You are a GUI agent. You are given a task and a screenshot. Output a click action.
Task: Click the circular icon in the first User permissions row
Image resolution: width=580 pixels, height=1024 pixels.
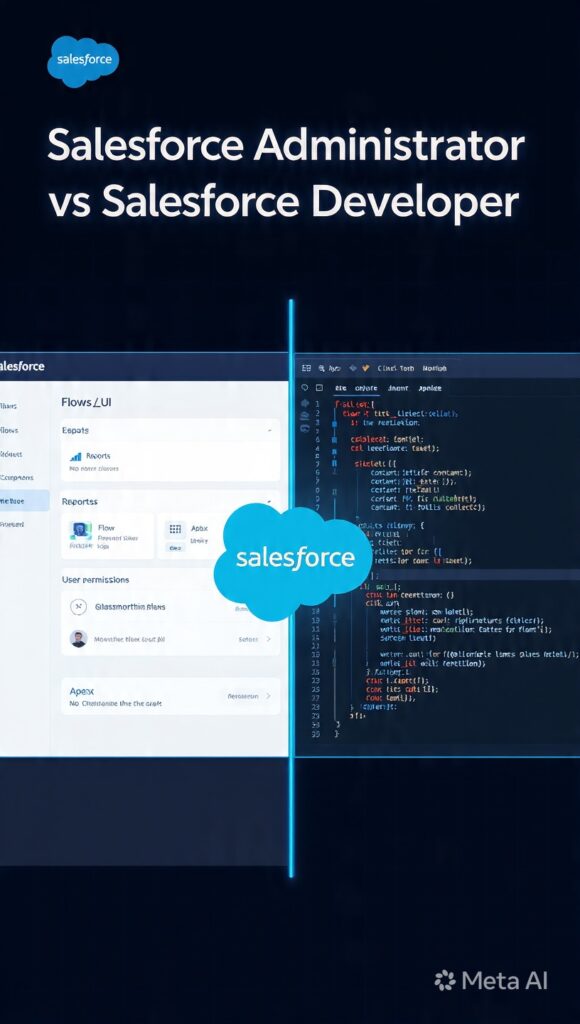(x=78, y=607)
